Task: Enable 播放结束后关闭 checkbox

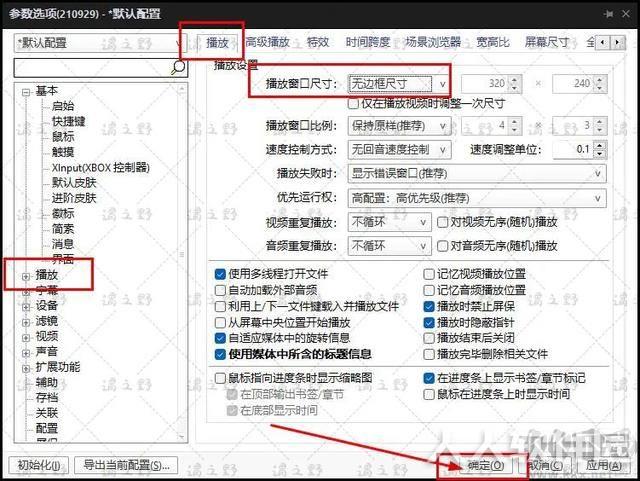Action: coord(429,338)
